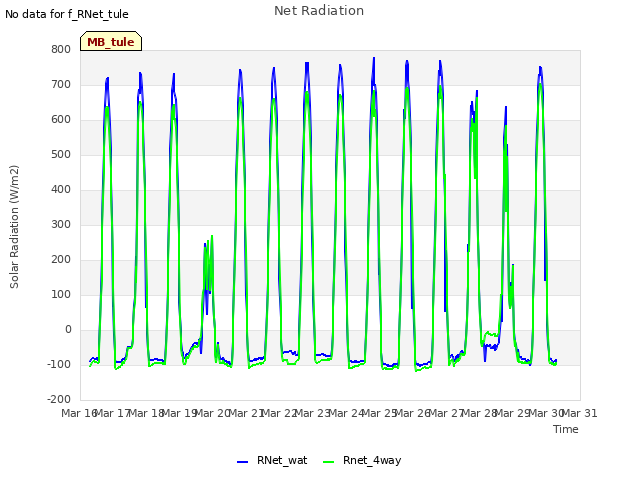640x480 pixels.
Task: Click the blue RNet_wat legend swatch
Action: pyautogui.click(x=242, y=462)
